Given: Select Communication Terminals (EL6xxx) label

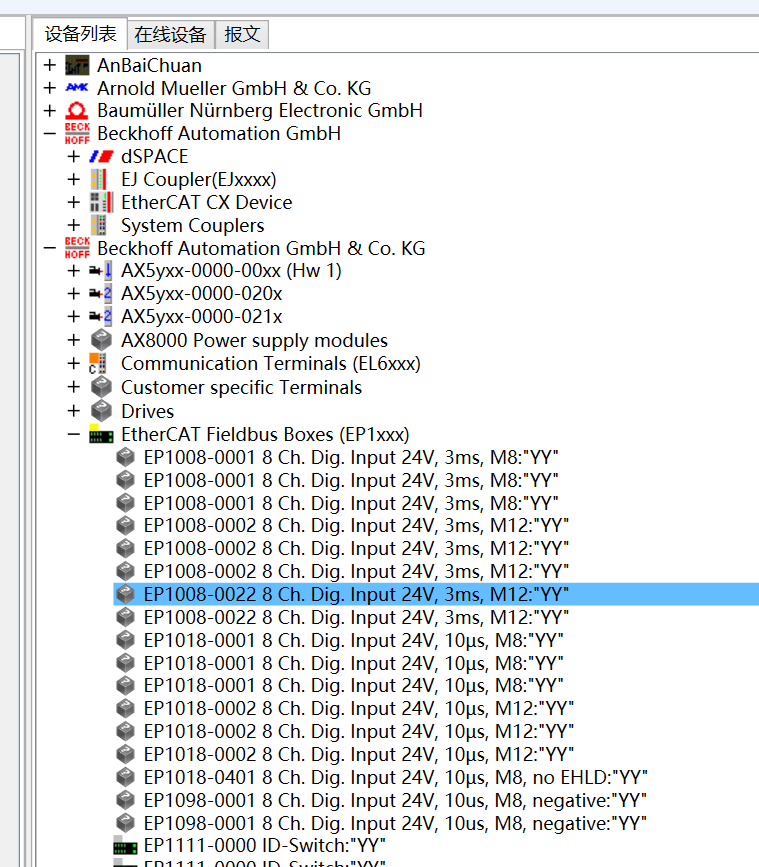Looking at the screenshot, I should [271, 363].
